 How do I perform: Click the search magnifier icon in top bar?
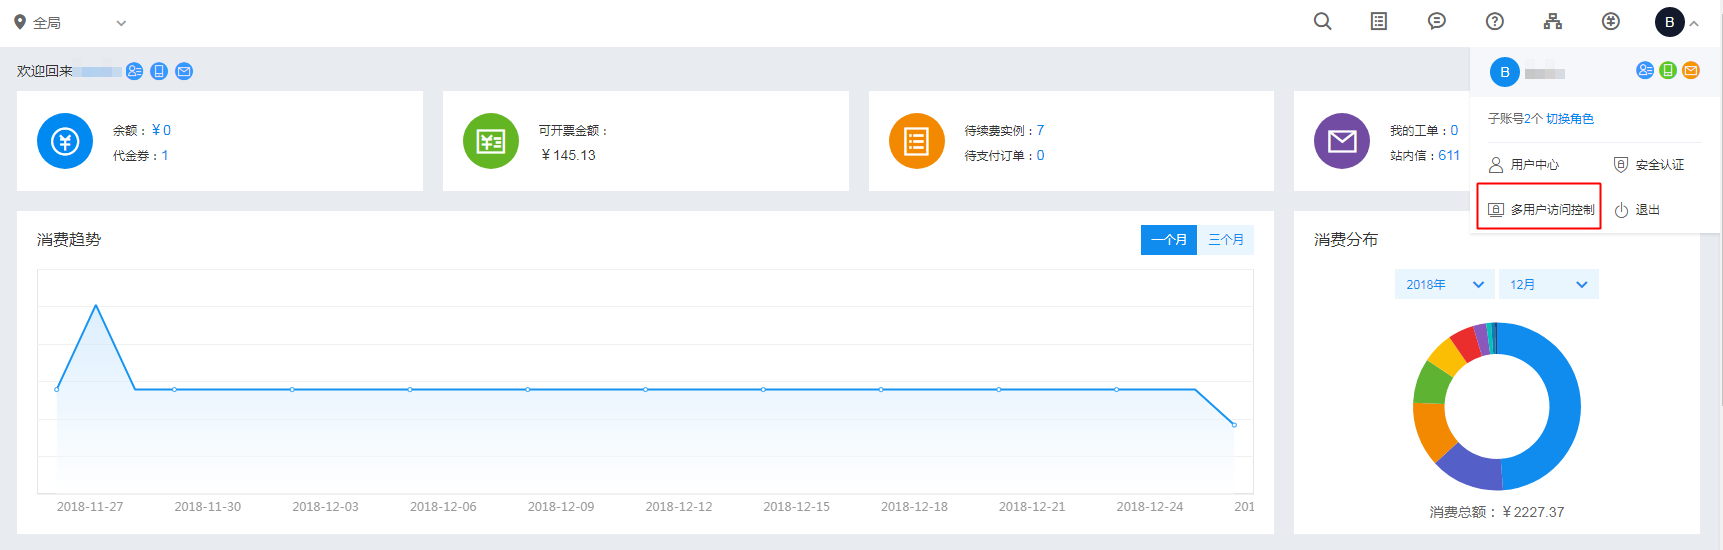1322,22
